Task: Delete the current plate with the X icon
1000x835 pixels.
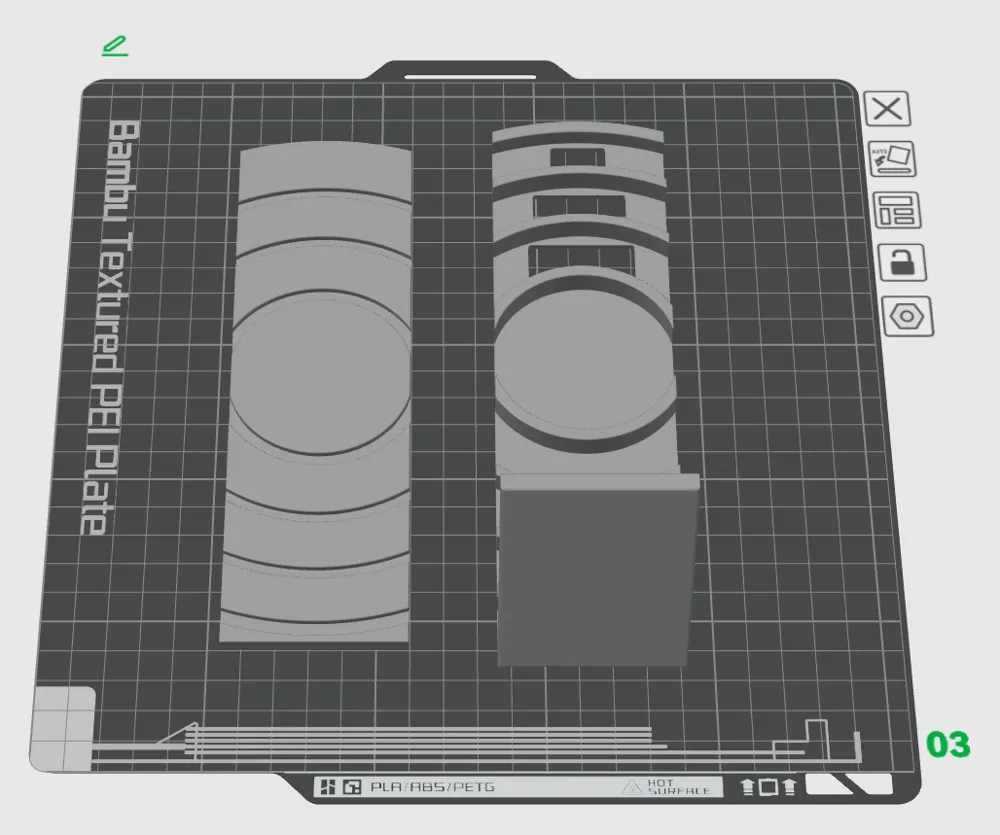Action: click(889, 110)
